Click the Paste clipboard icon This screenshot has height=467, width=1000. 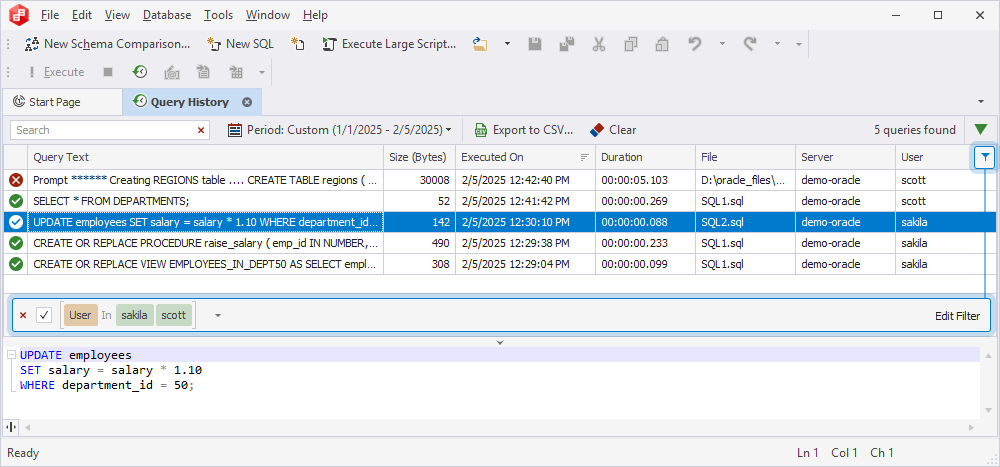[x=662, y=44]
